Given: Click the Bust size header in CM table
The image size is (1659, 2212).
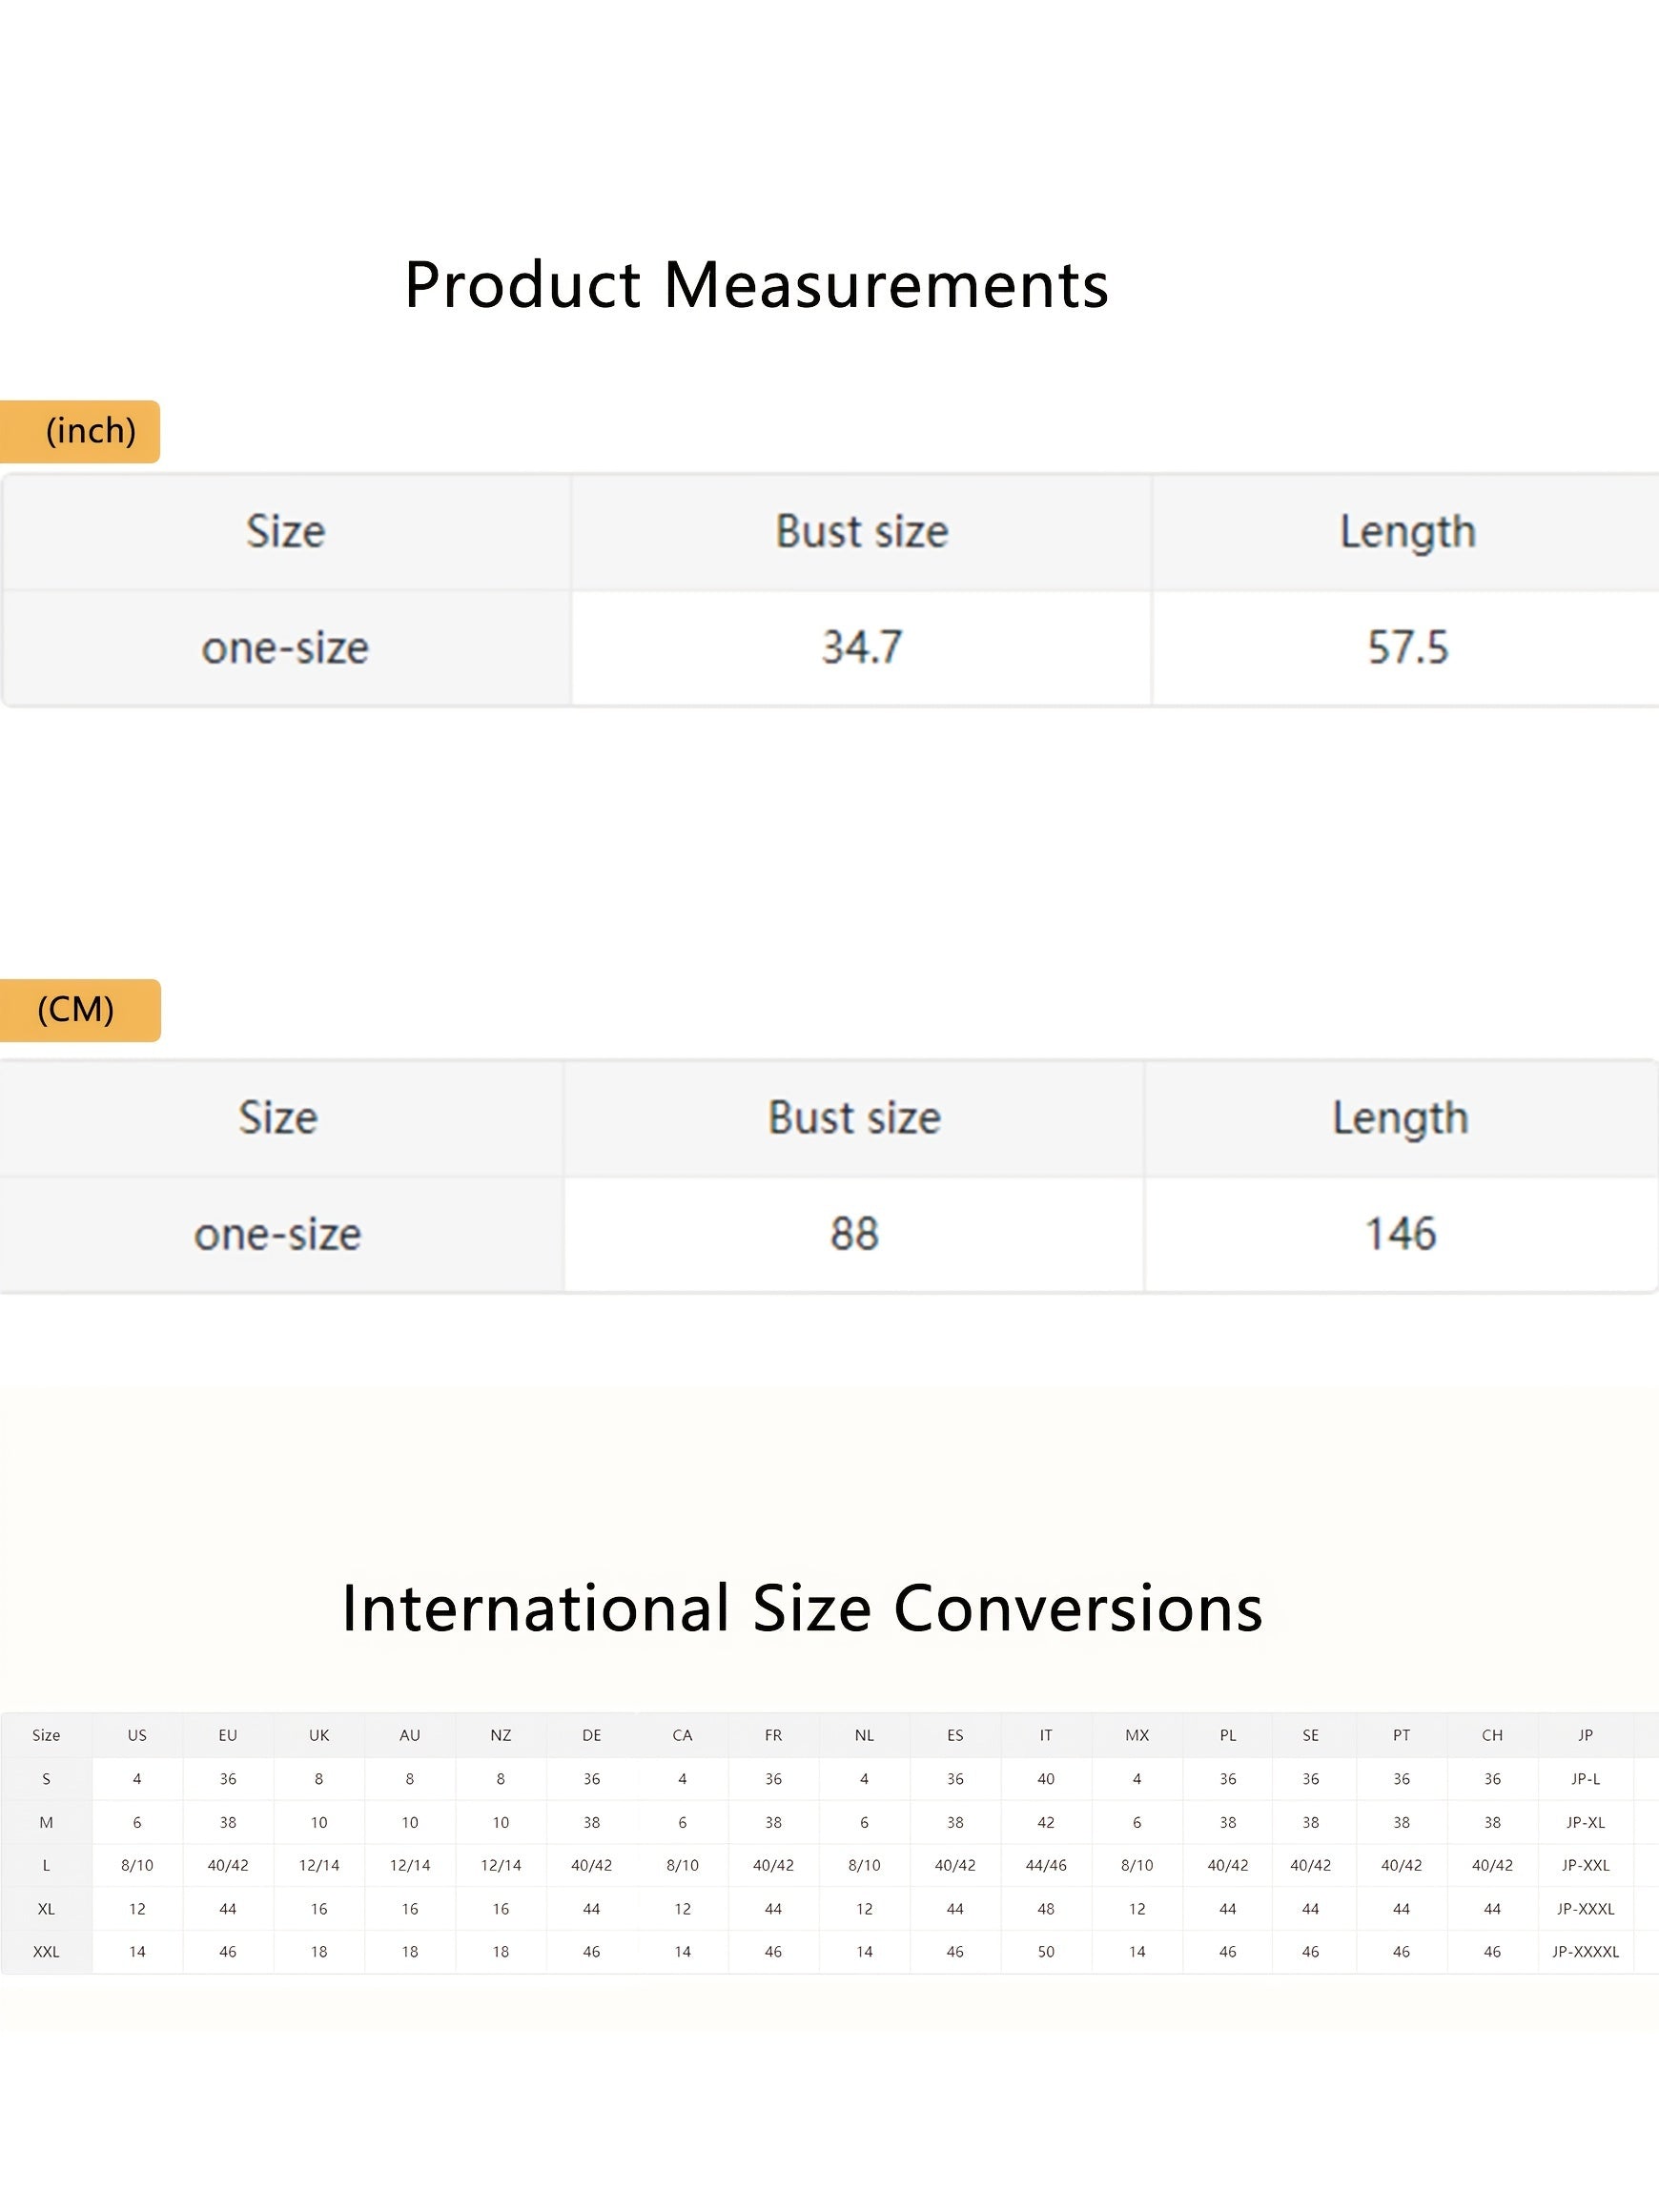Looking at the screenshot, I should 854,1117.
